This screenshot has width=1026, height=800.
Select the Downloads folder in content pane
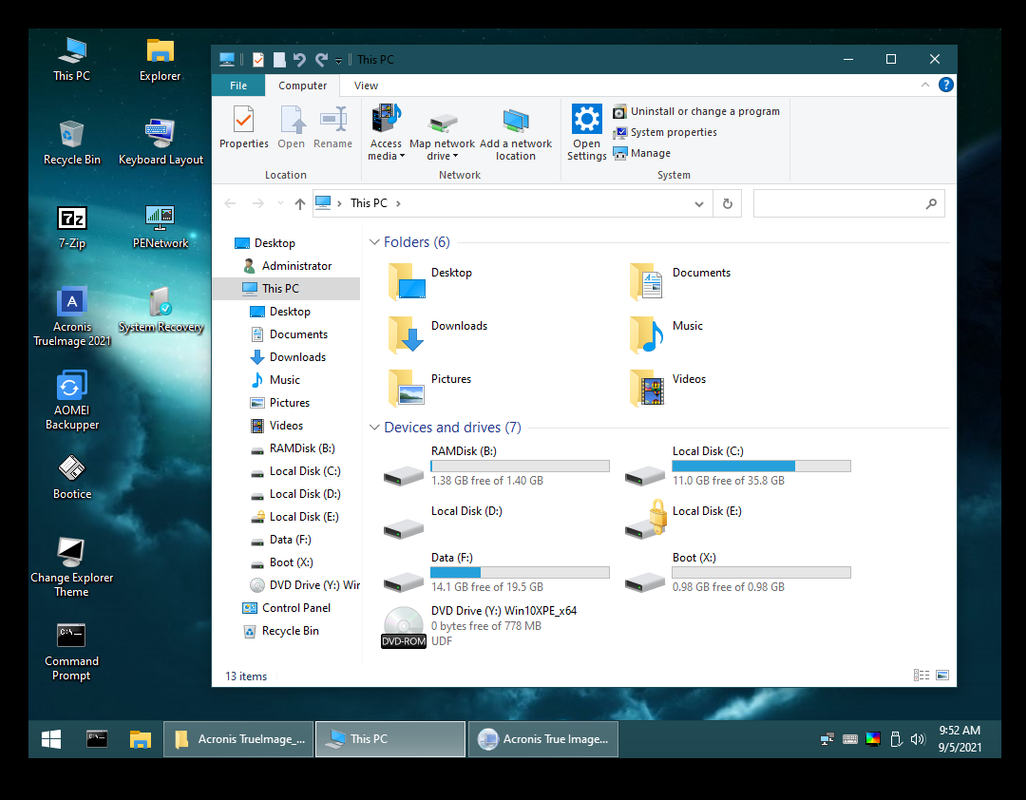[437, 334]
